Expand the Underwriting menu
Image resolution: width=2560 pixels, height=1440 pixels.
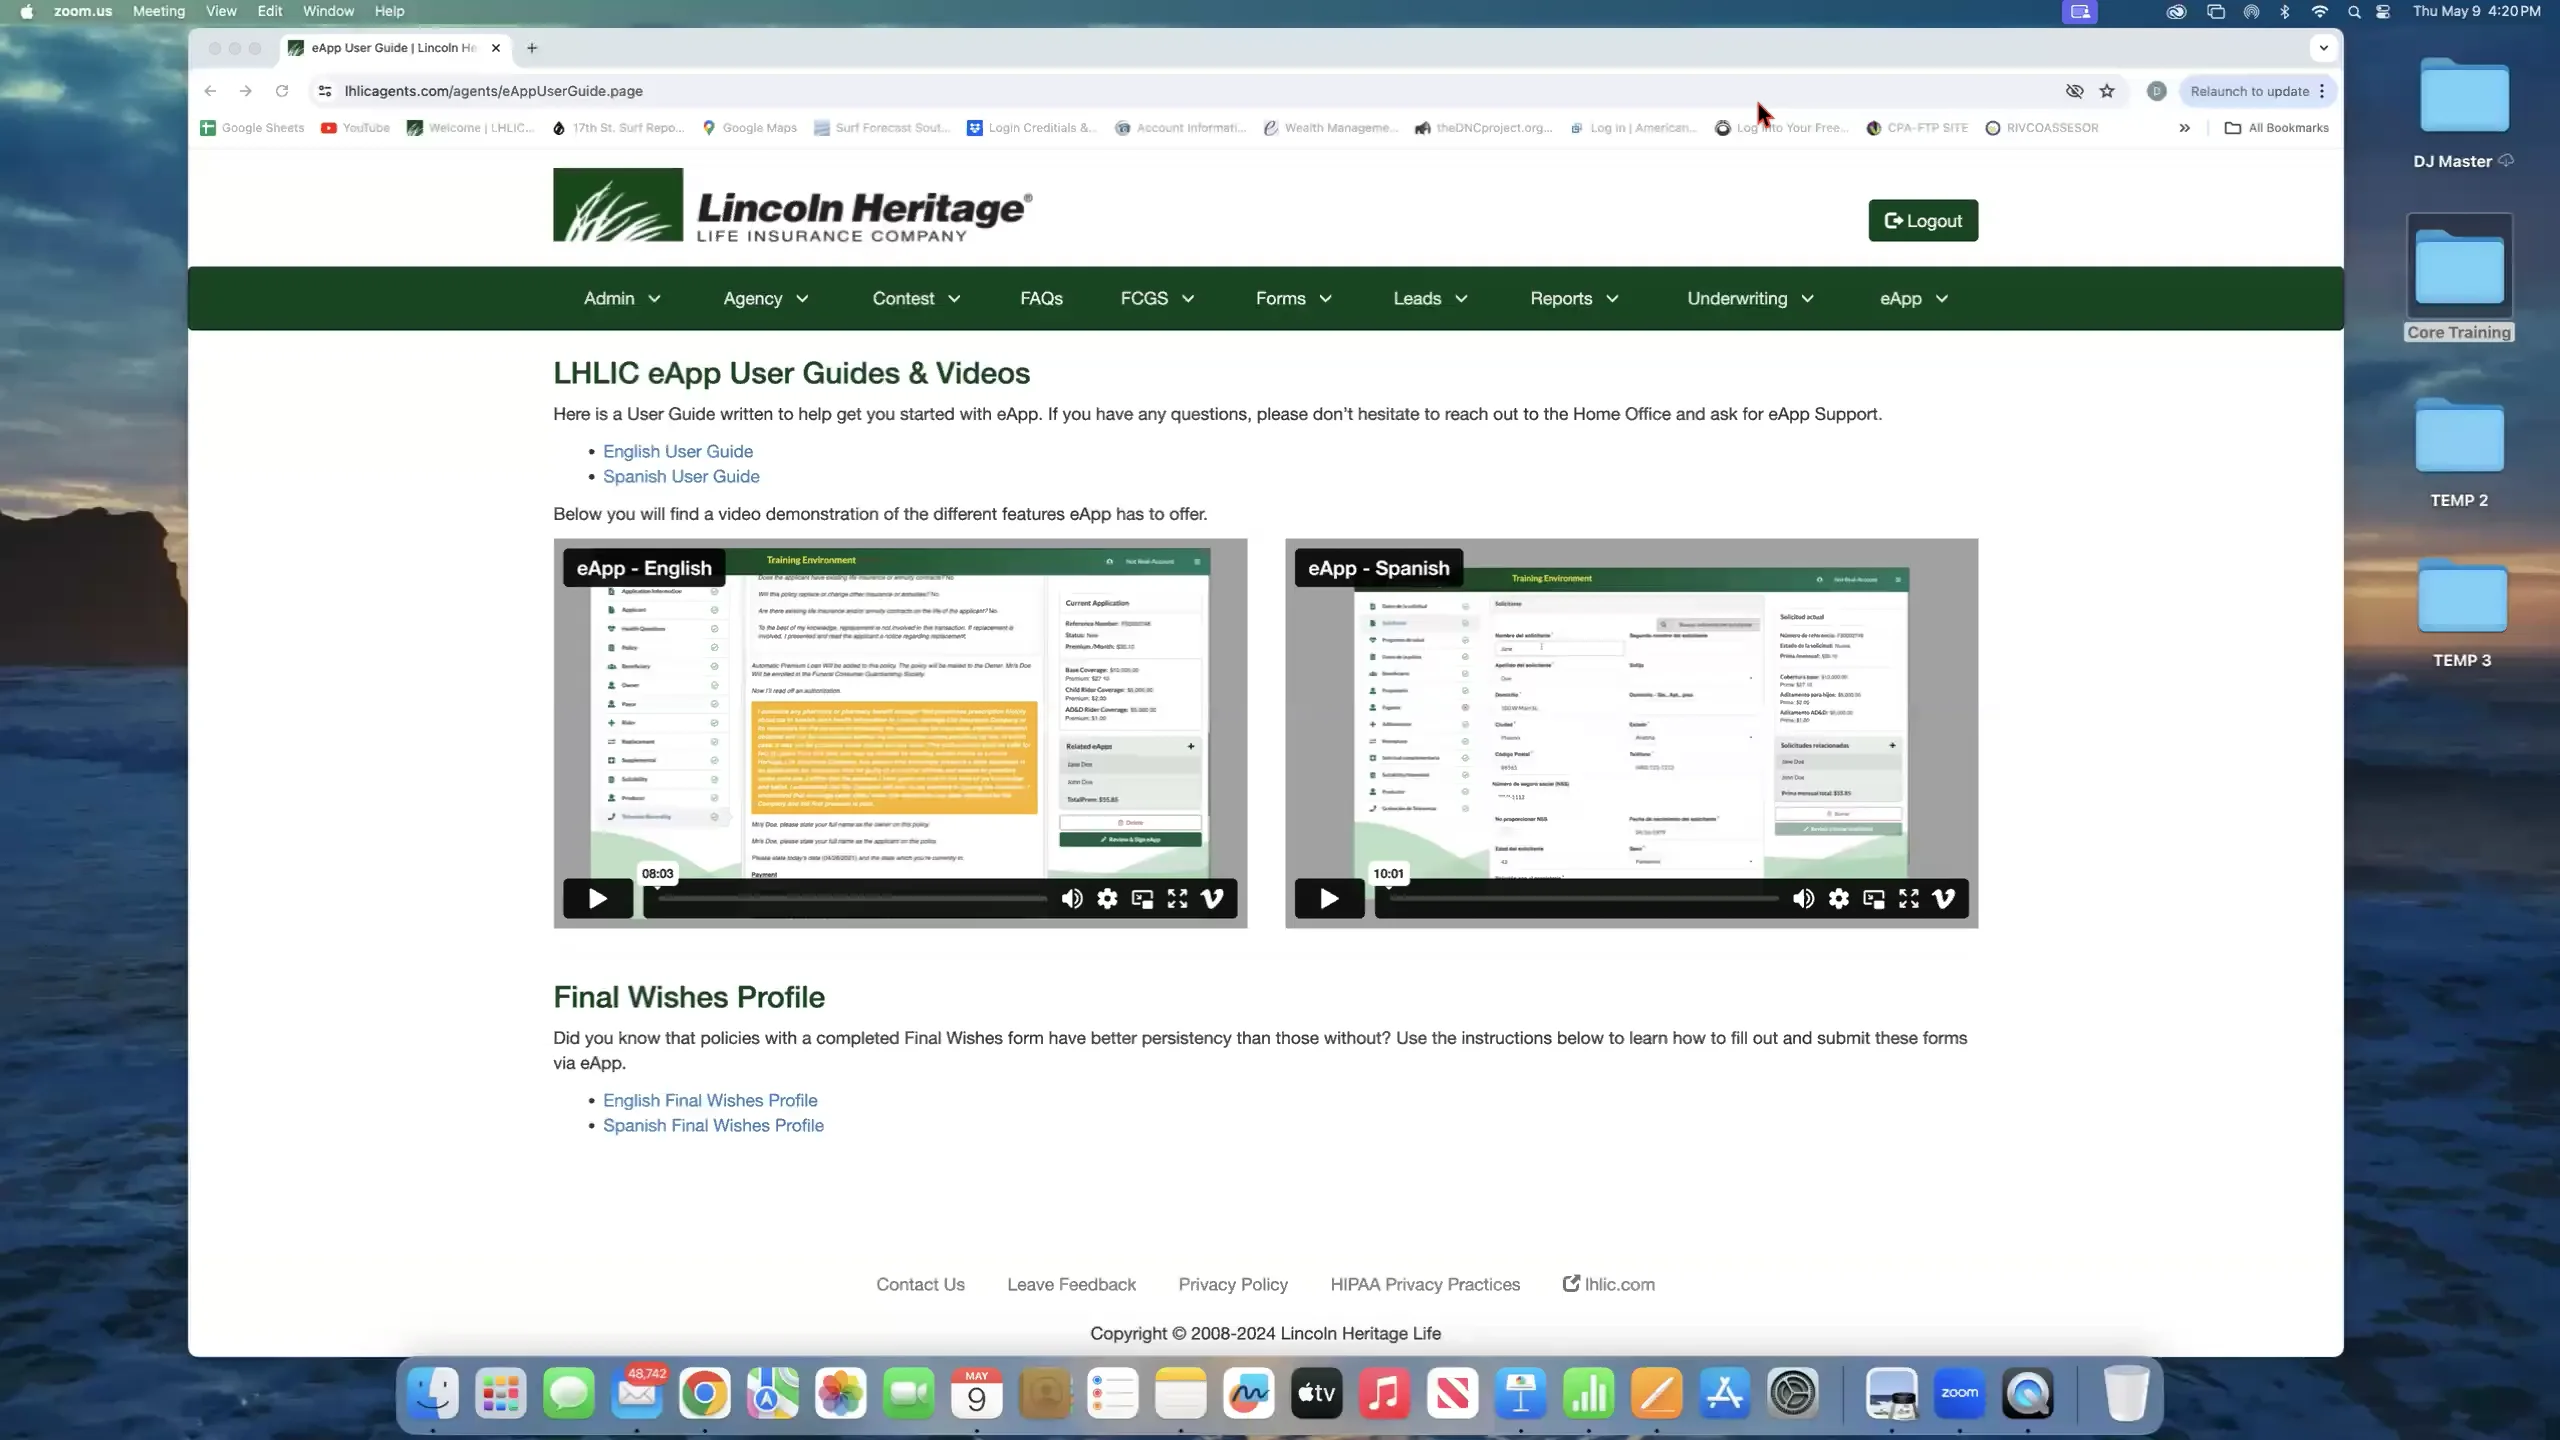tap(1750, 298)
